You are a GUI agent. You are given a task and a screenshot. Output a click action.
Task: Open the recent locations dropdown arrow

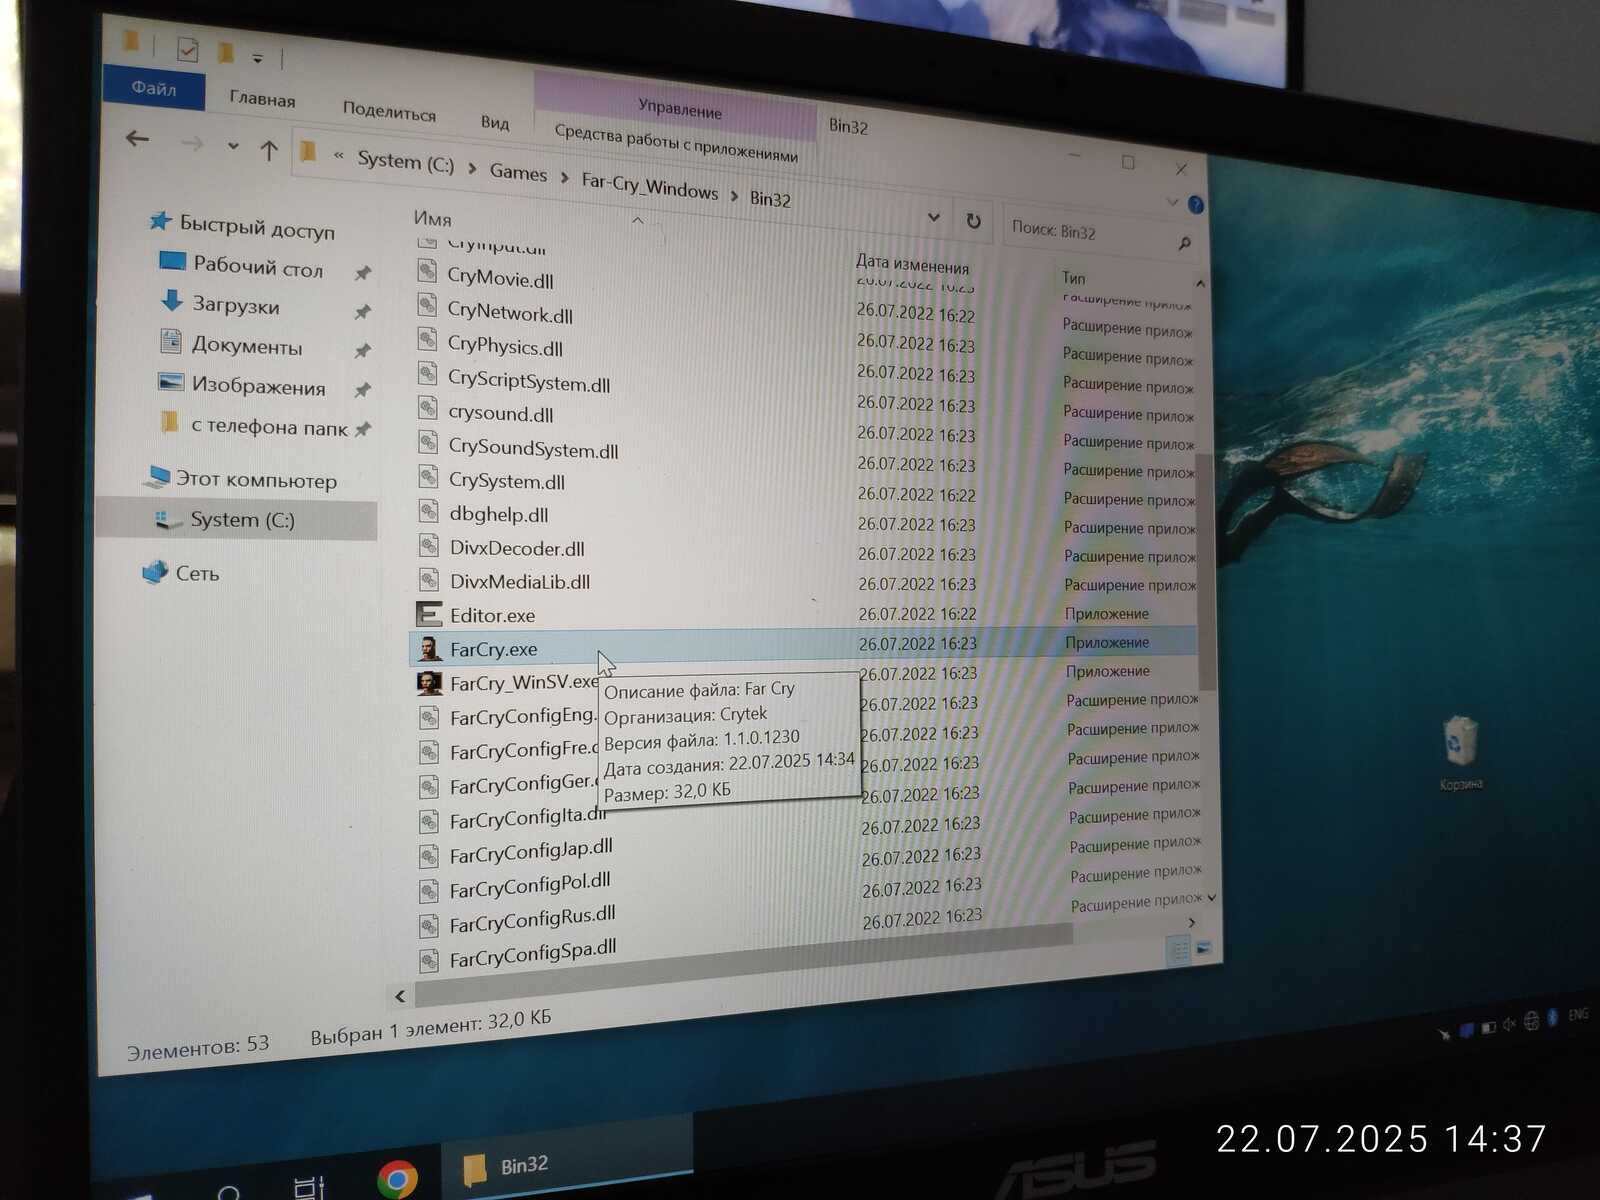coord(233,147)
